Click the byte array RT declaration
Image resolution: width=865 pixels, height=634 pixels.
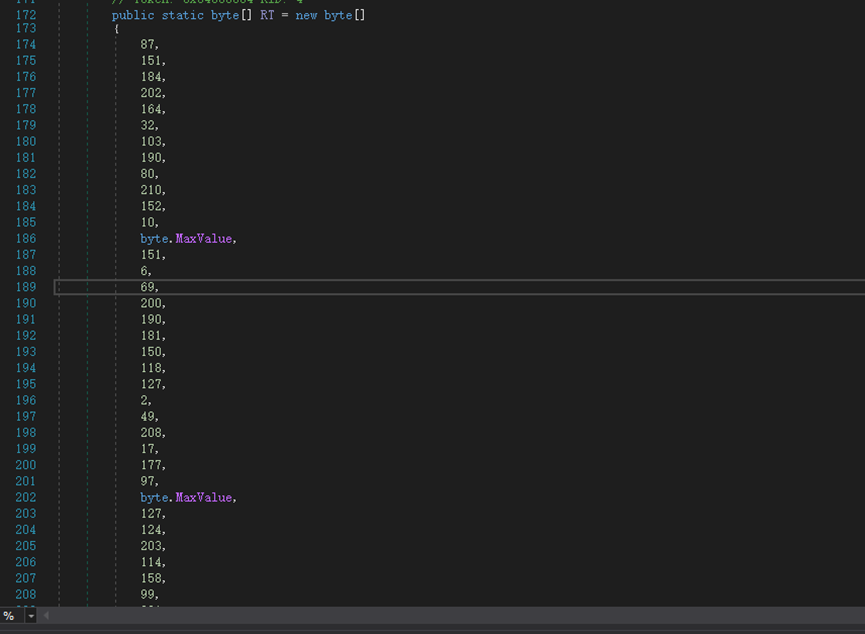point(238,15)
